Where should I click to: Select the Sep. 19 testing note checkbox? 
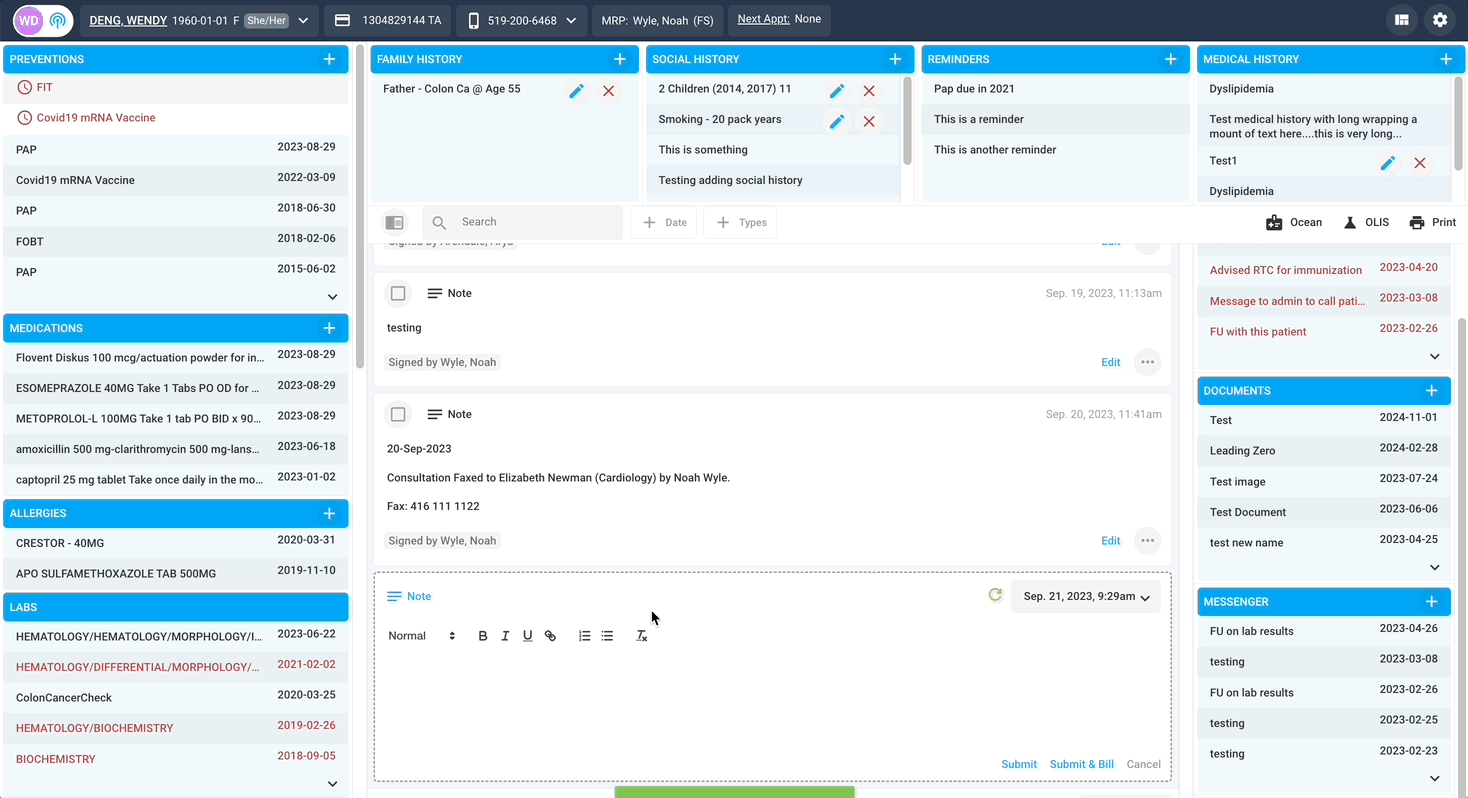point(398,293)
